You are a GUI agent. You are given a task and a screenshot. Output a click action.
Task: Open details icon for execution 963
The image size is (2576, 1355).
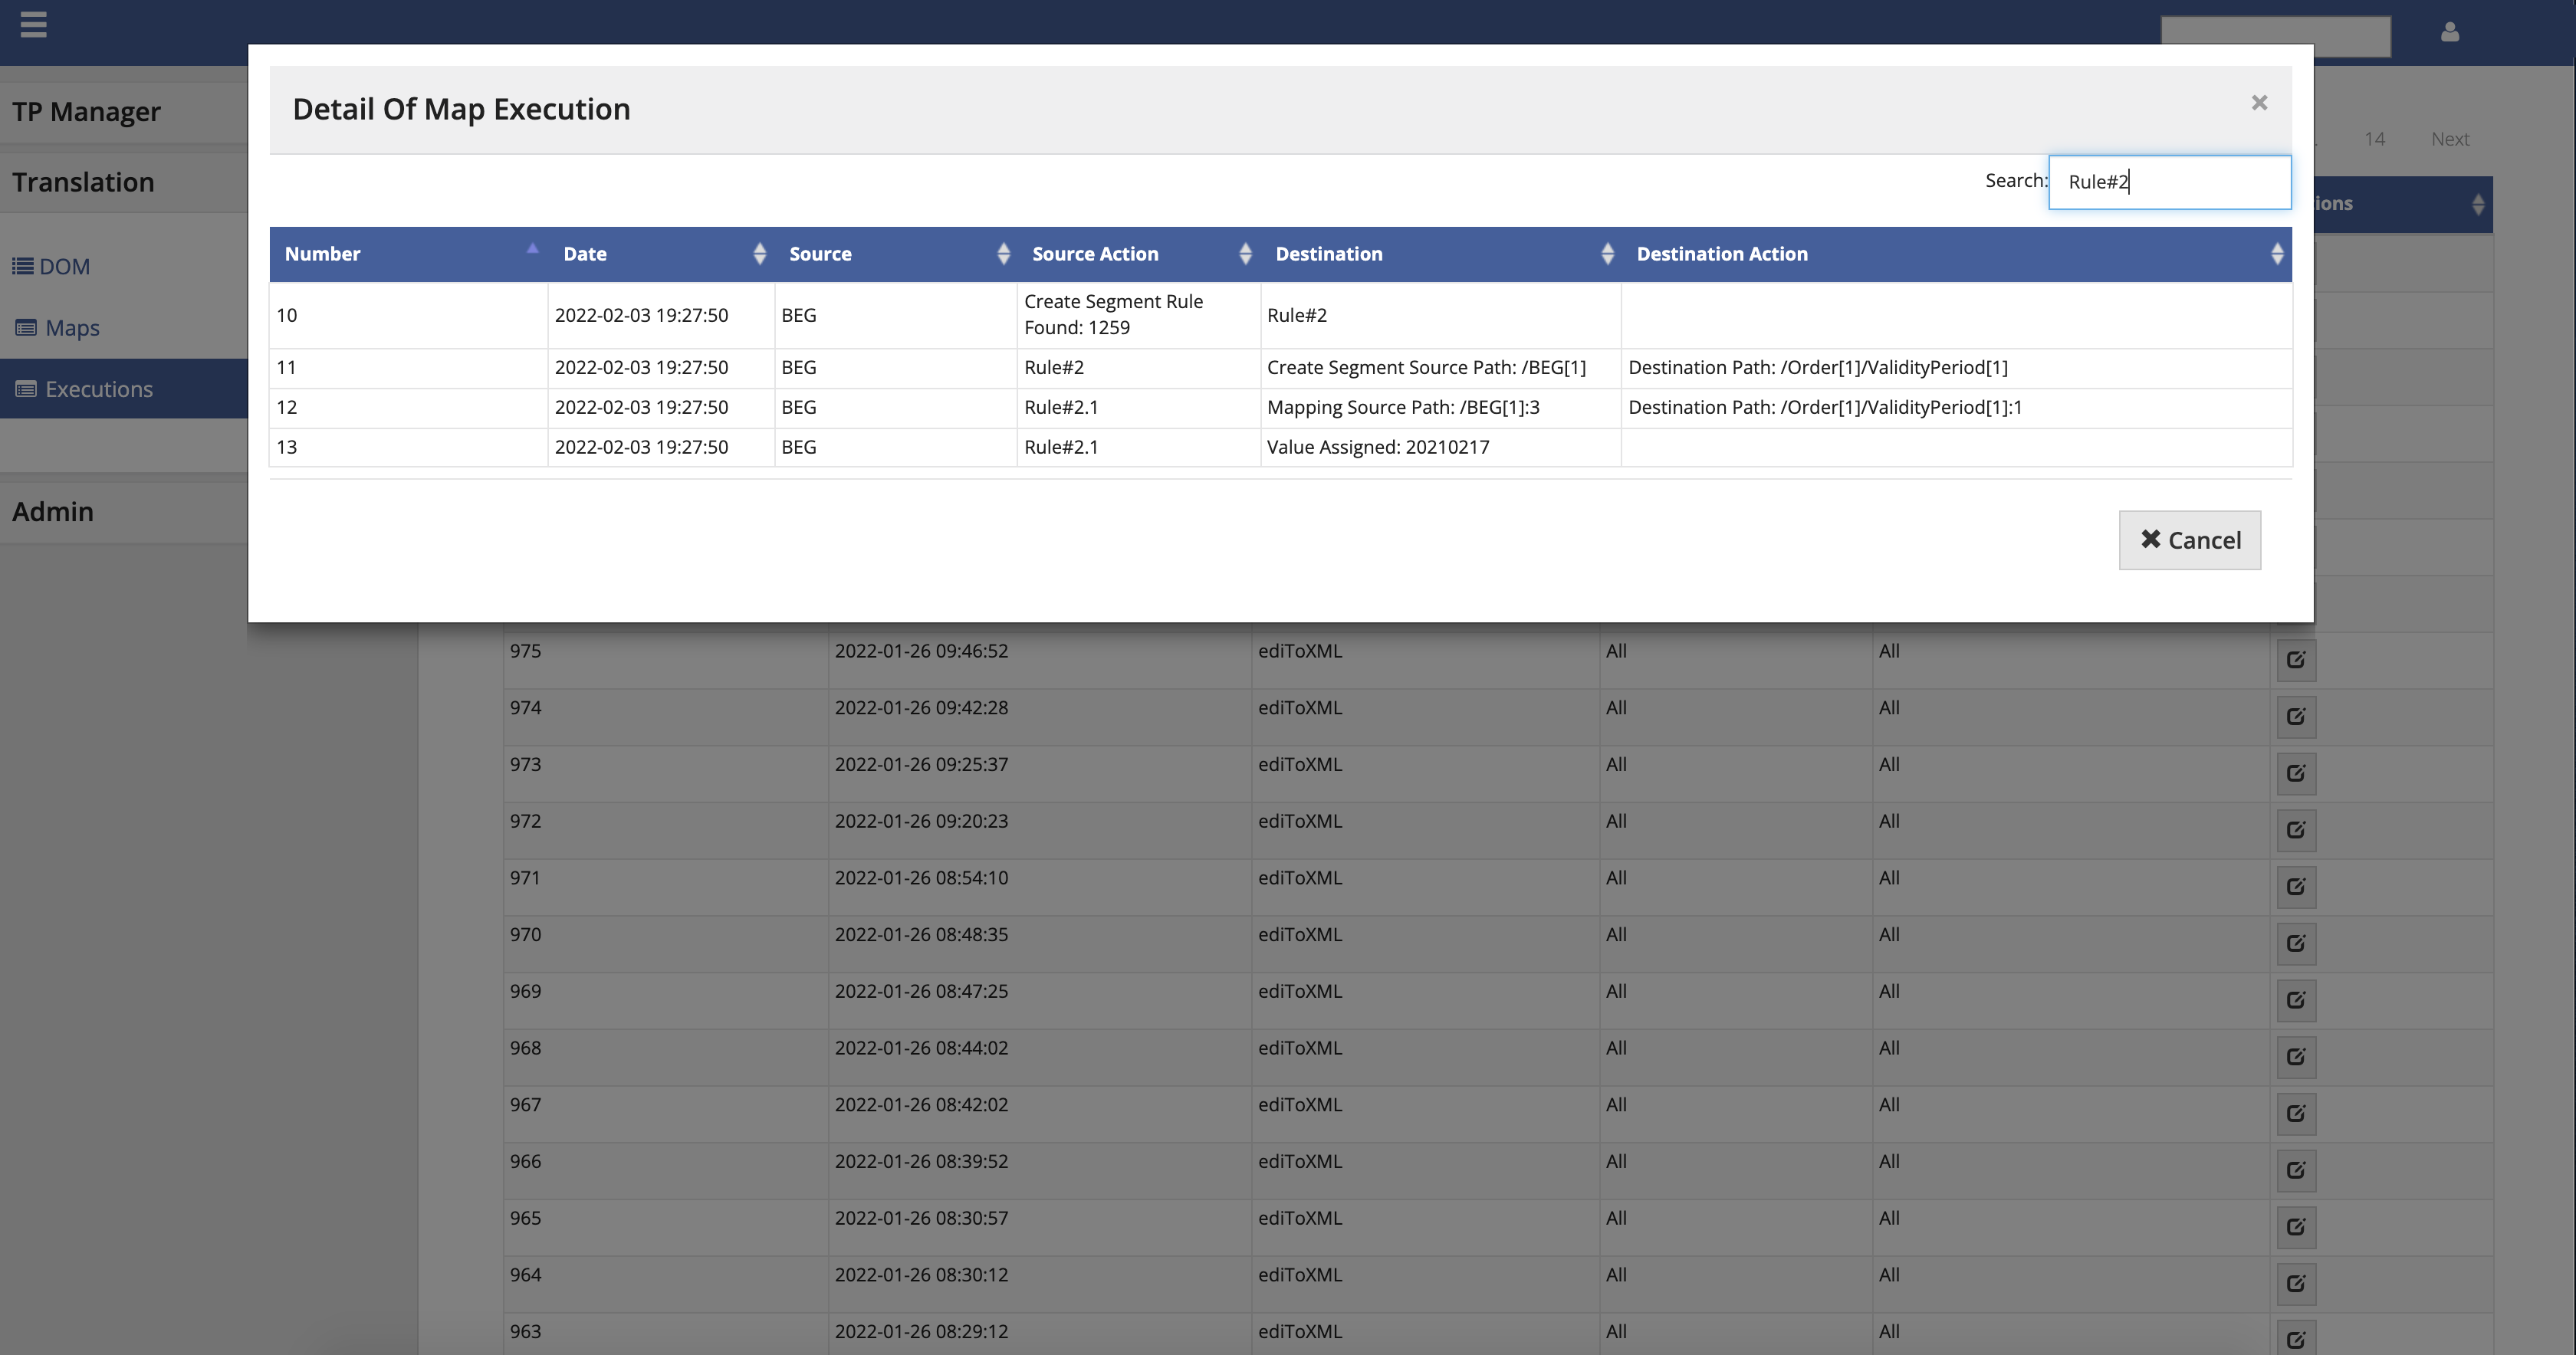pyautogui.click(x=2296, y=1339)
